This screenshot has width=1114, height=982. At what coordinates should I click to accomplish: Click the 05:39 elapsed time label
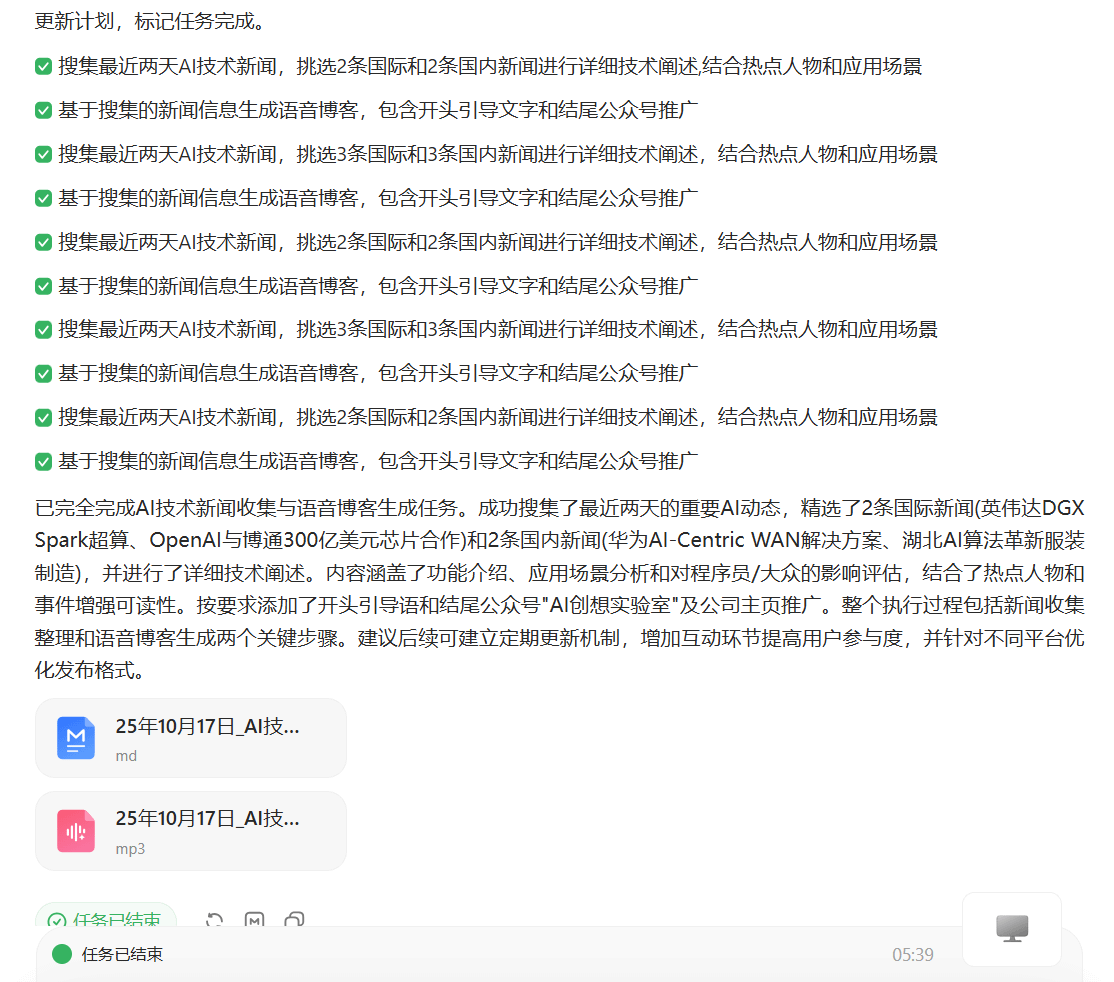[912, 955]
